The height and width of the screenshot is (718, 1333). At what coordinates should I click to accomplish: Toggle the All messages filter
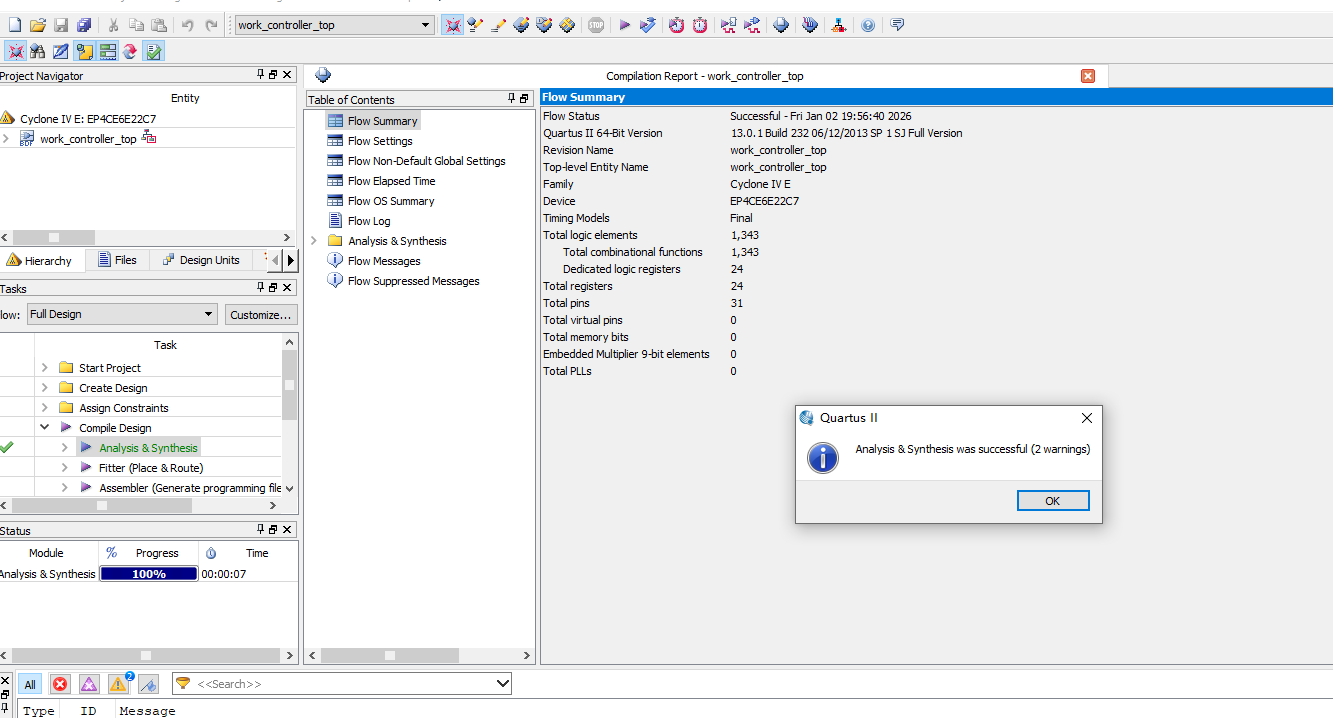(x=30, y=685)
